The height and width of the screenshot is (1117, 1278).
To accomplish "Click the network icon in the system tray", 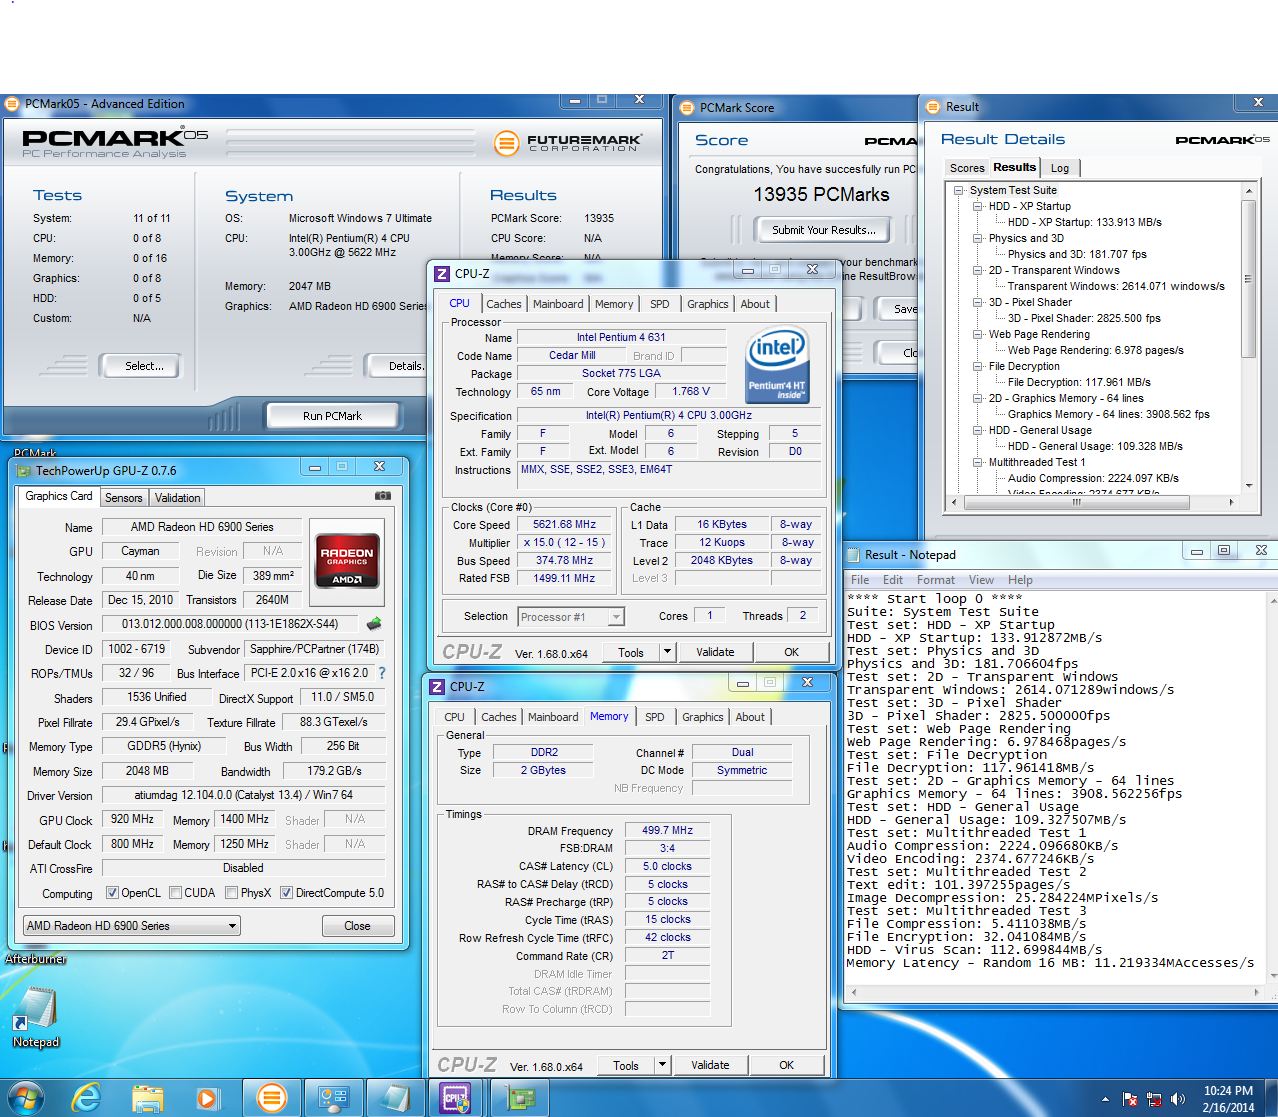I will pyautogui.click(x=1155, y=1100).
